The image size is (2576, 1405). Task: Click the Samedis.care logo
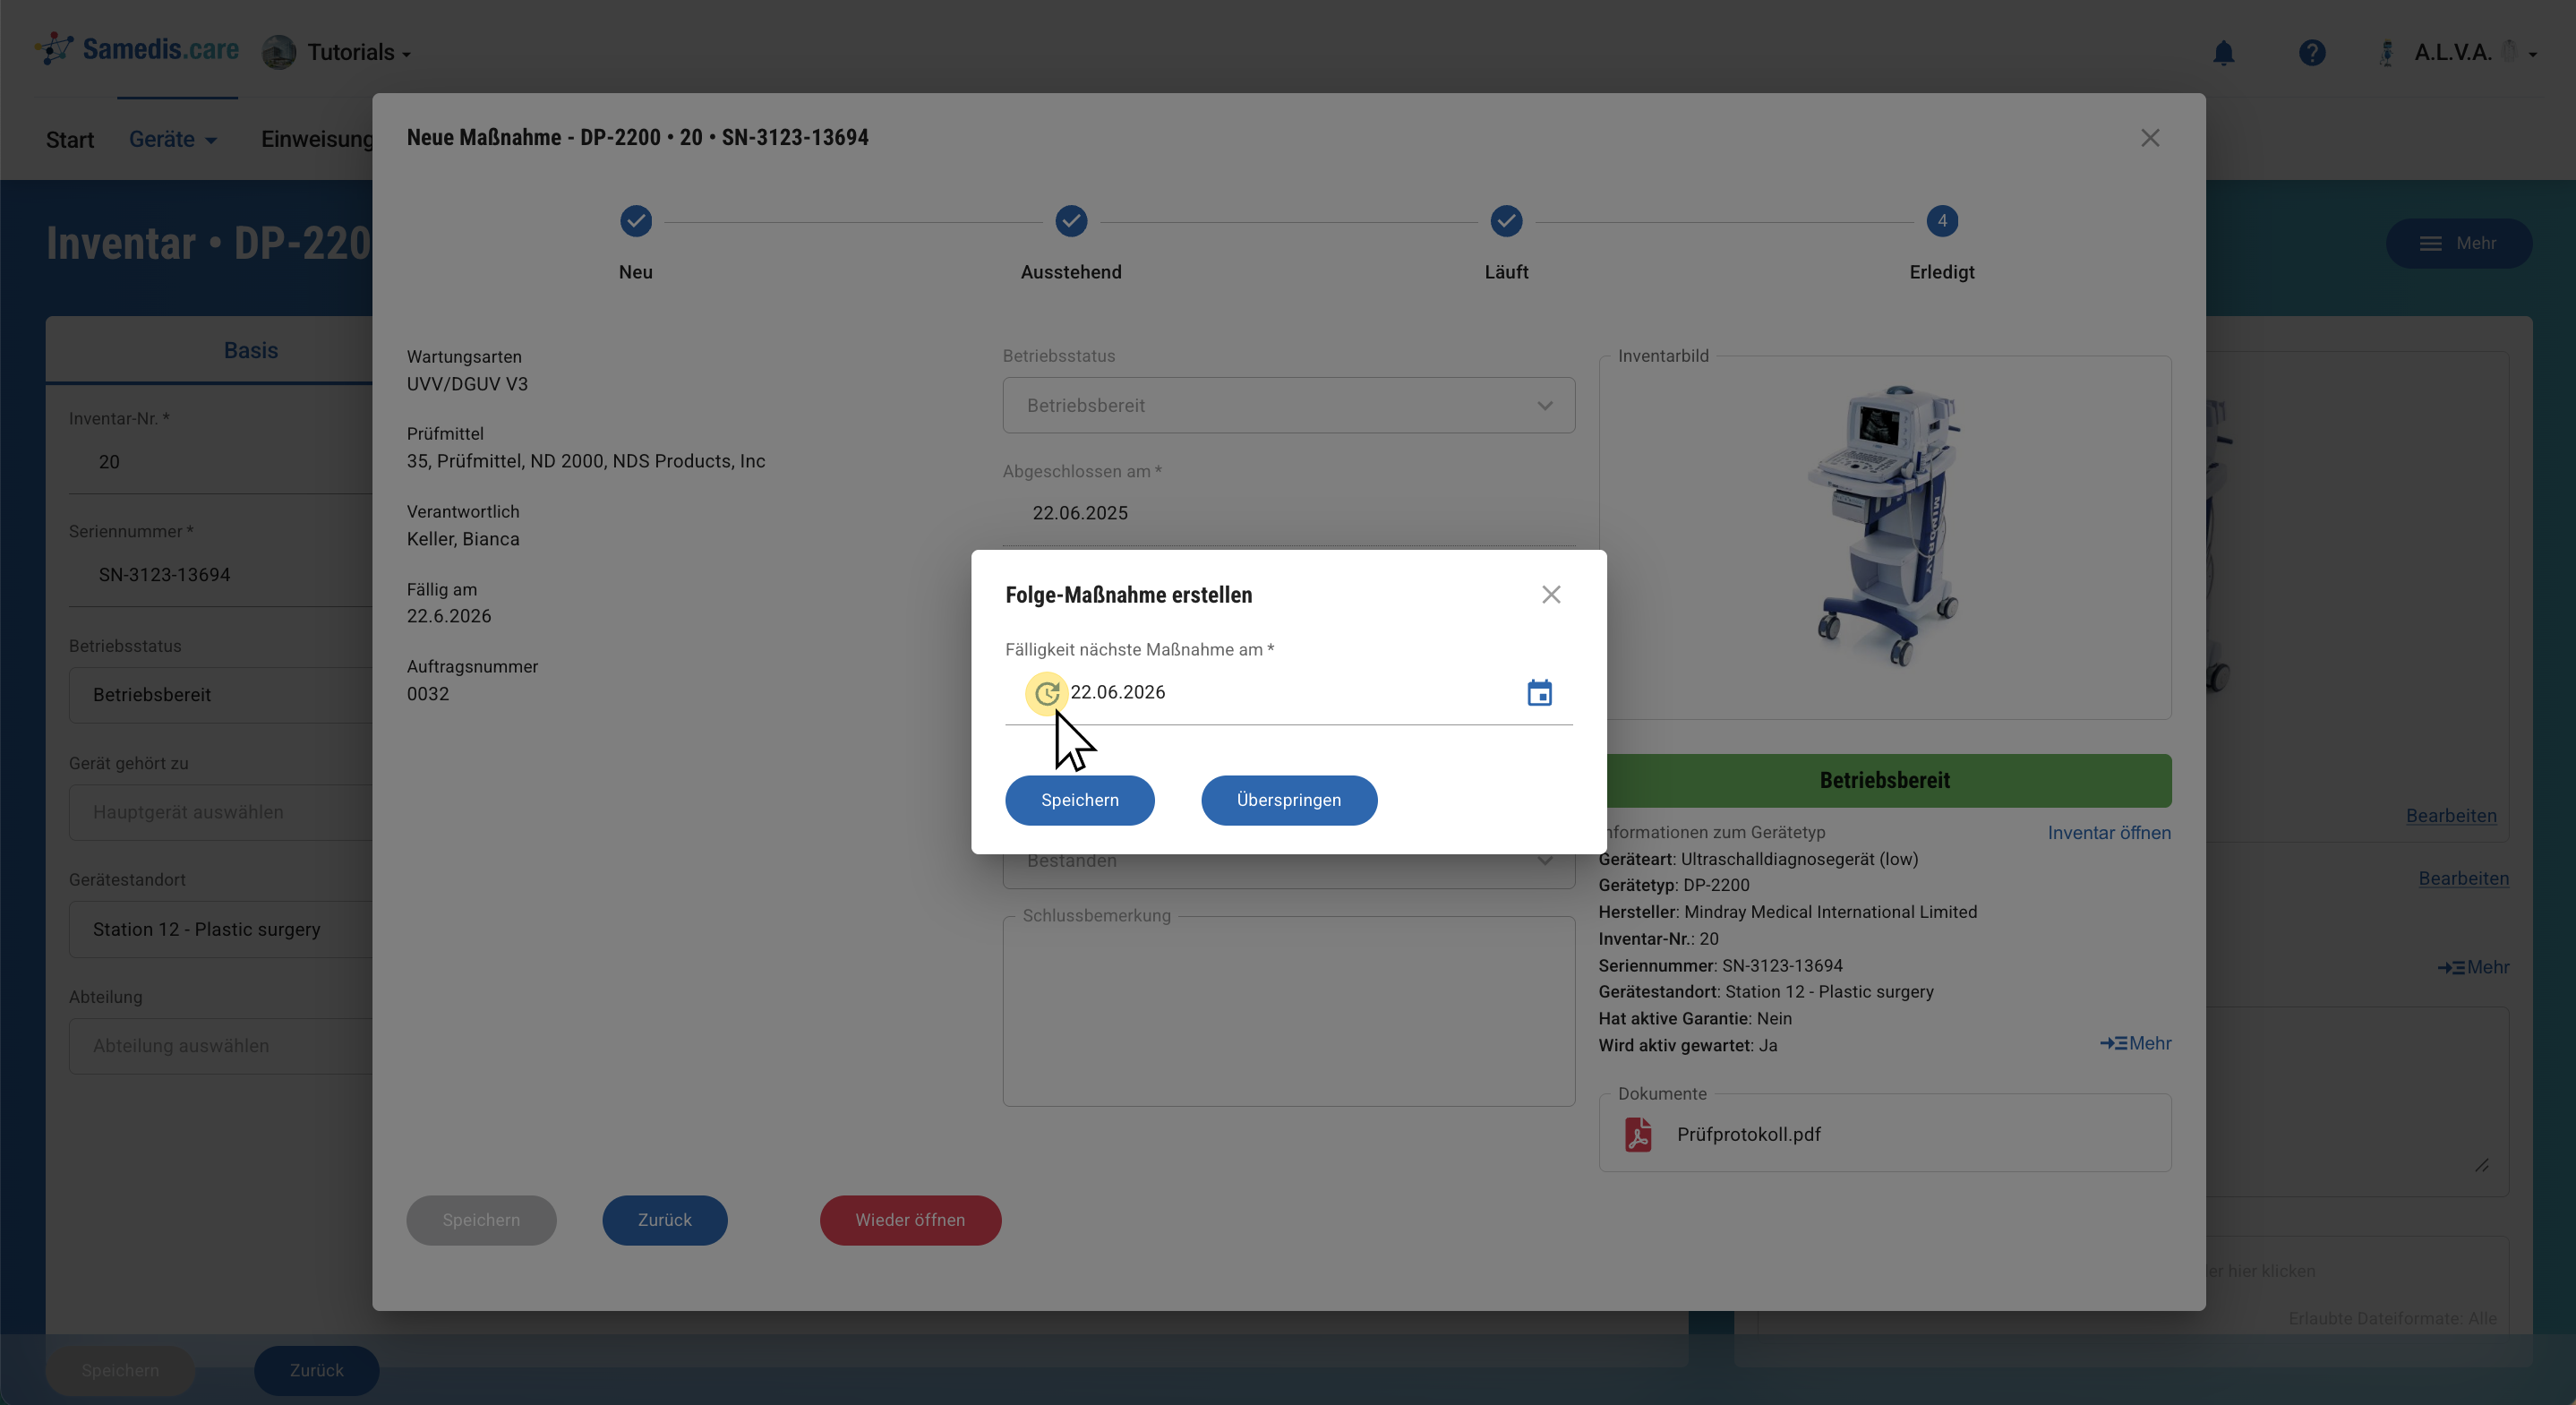[138, 50]
